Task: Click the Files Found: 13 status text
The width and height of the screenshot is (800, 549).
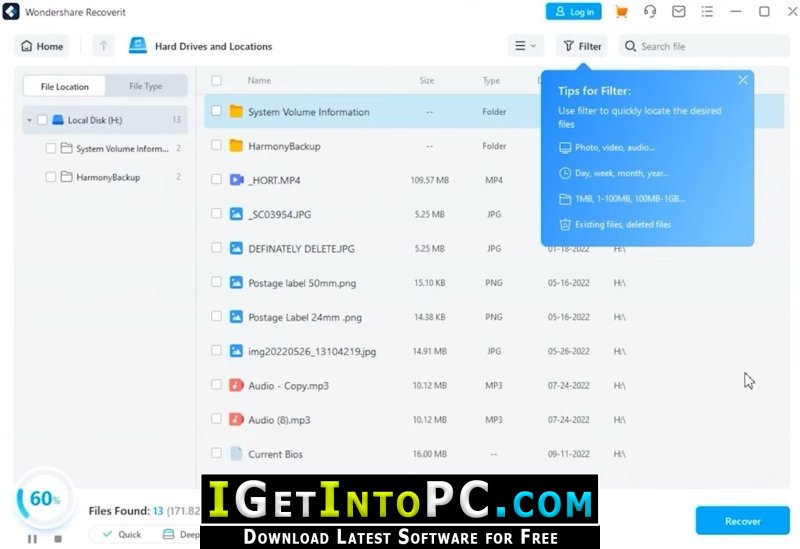Action: coord(126,511)
